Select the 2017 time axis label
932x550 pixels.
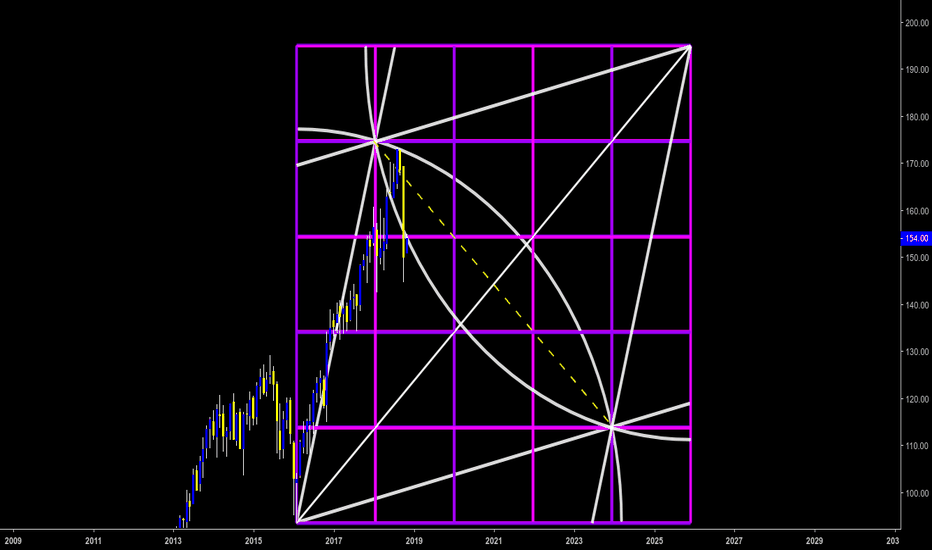tap(333, 541)
